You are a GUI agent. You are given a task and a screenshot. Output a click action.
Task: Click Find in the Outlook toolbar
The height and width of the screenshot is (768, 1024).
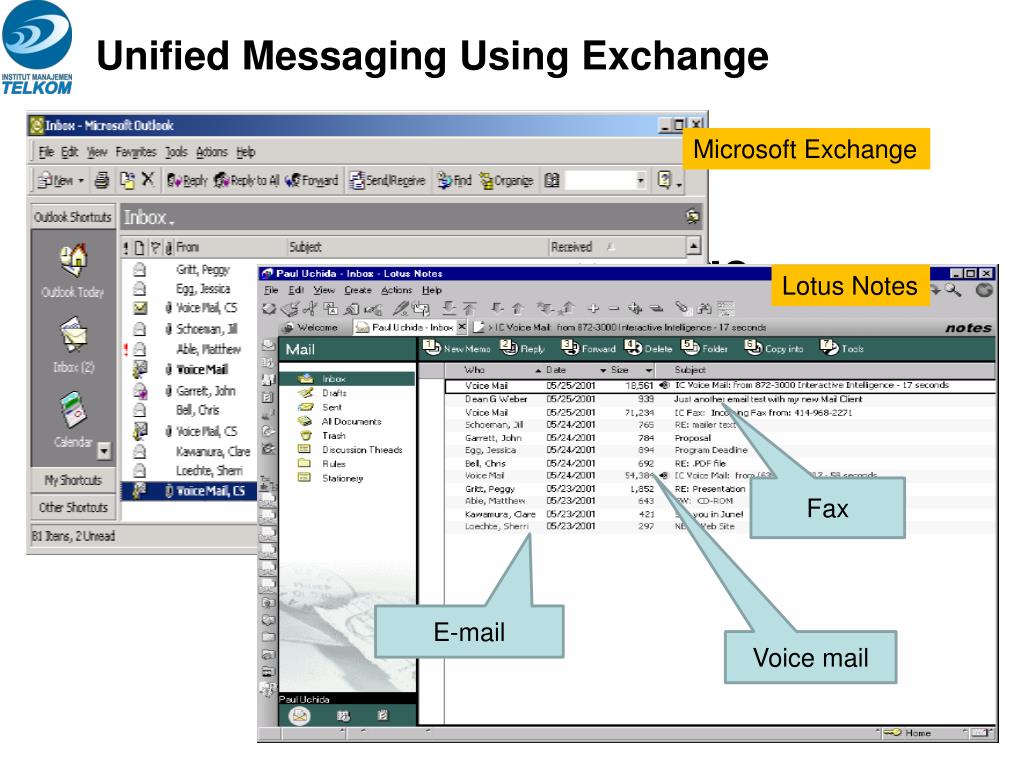tap(455, 180)
